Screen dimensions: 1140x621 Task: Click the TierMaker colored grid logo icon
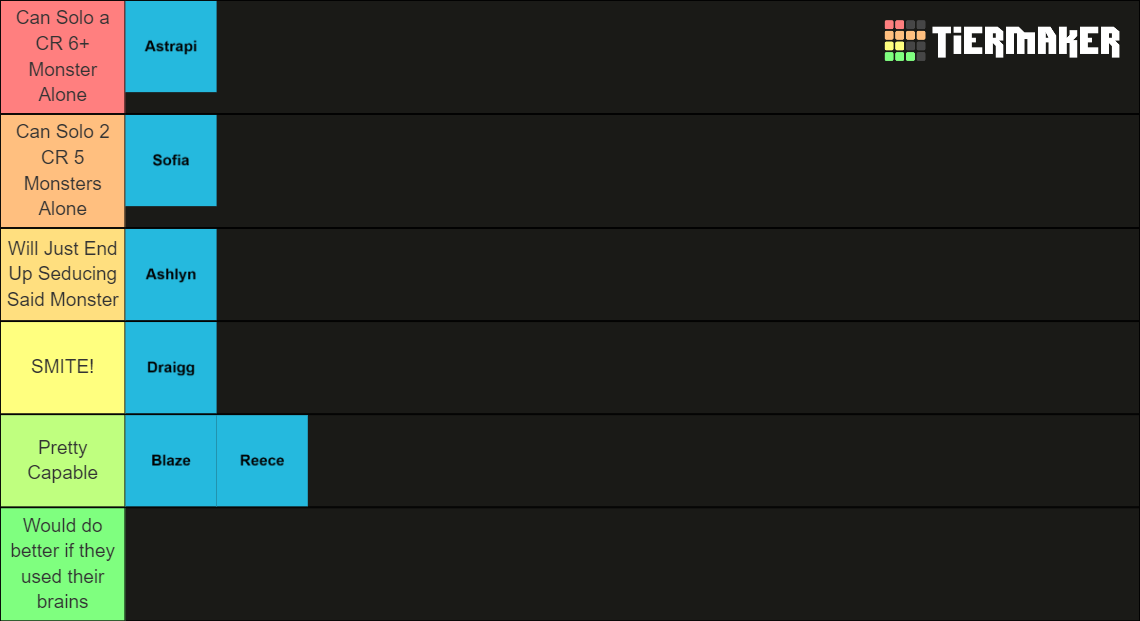(x=904, y=41)
